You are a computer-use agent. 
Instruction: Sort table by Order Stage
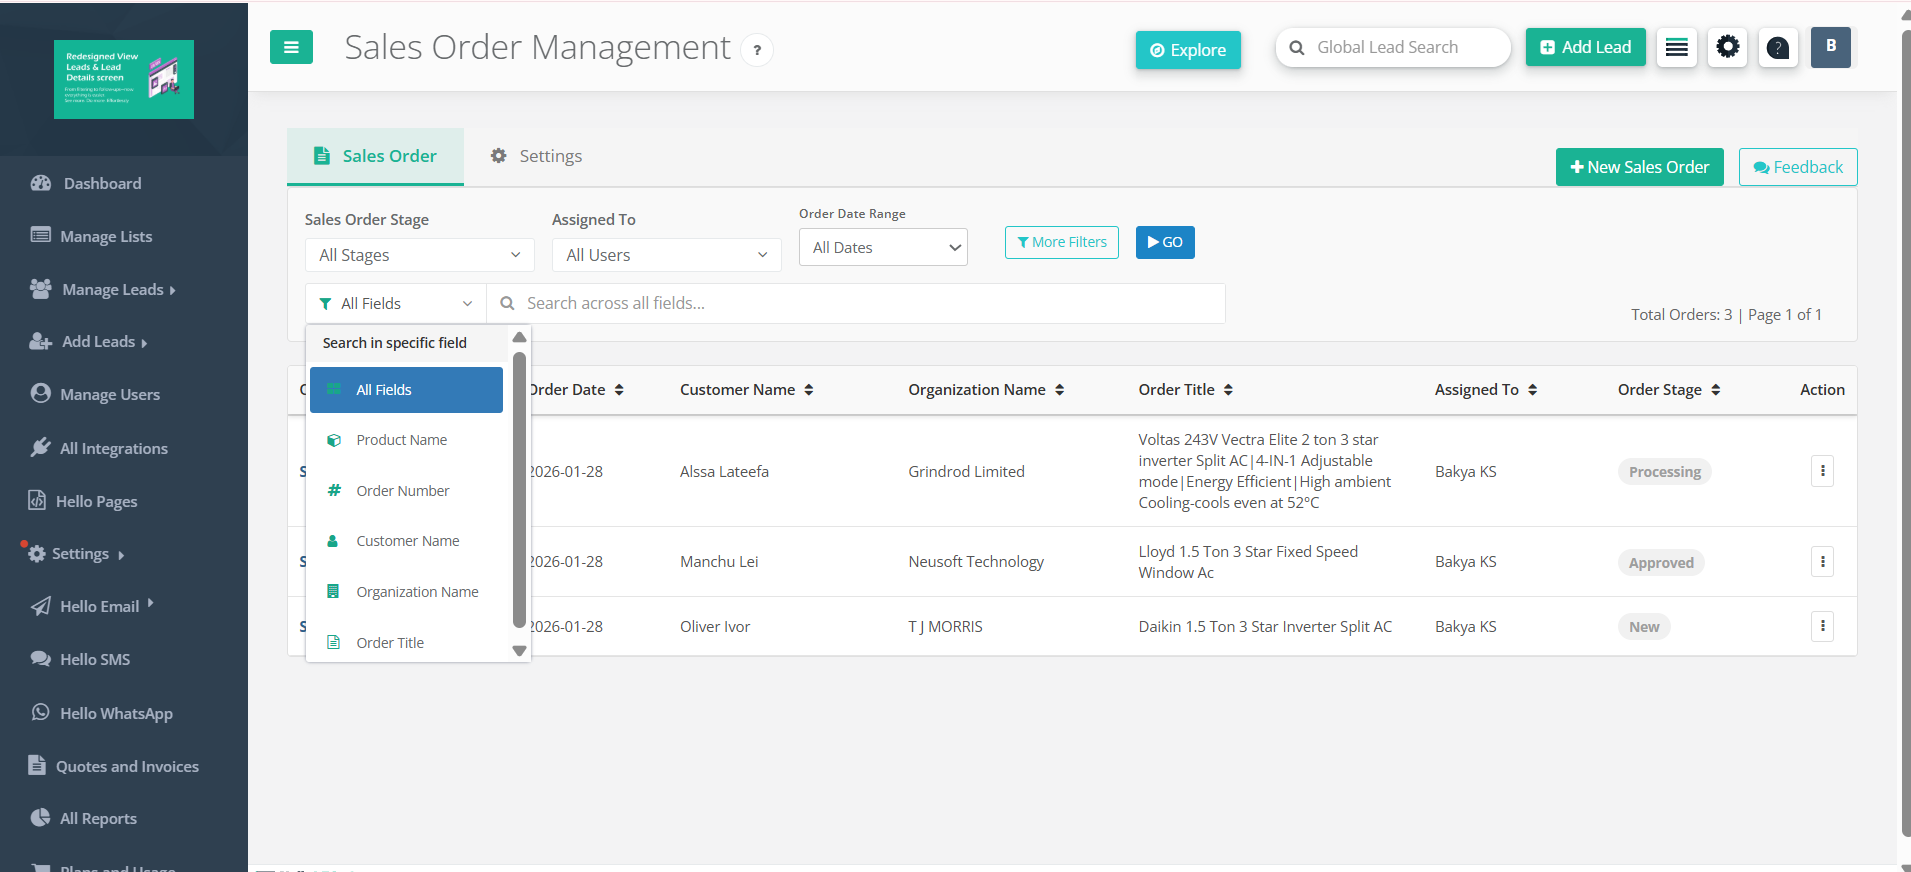tap(1669, 390)
